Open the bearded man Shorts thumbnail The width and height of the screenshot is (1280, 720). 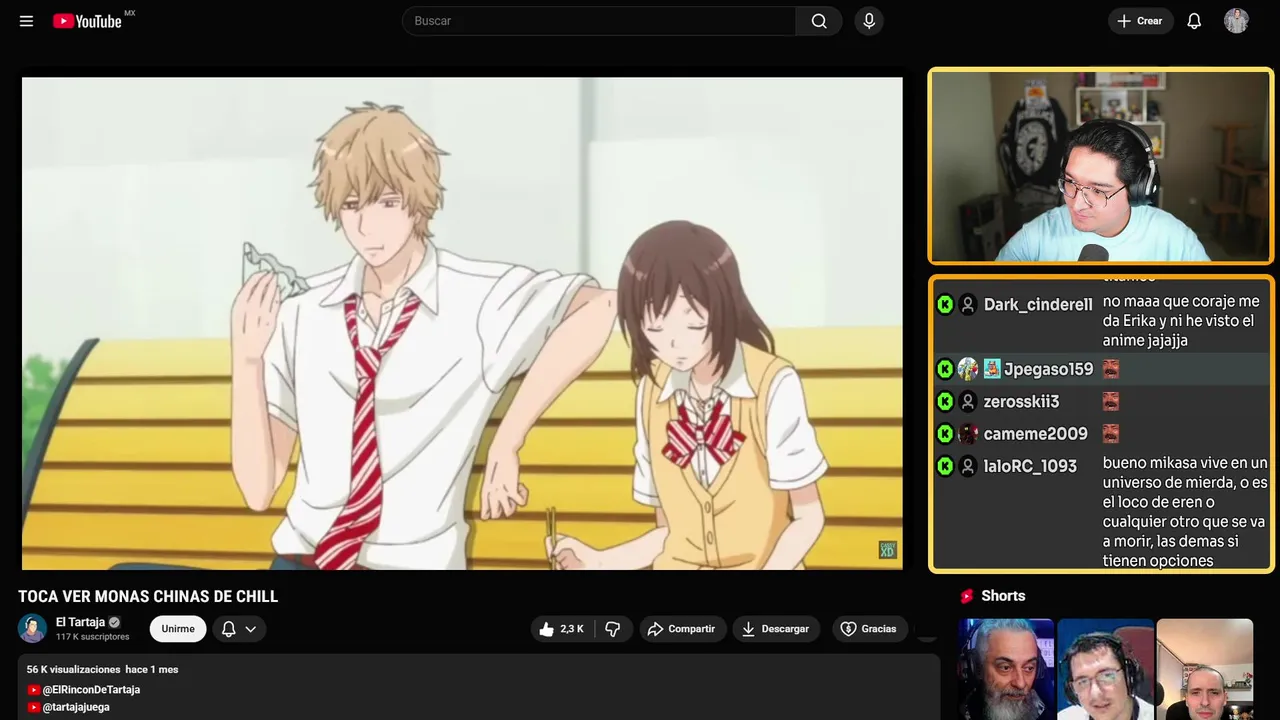coord(1006,669)
